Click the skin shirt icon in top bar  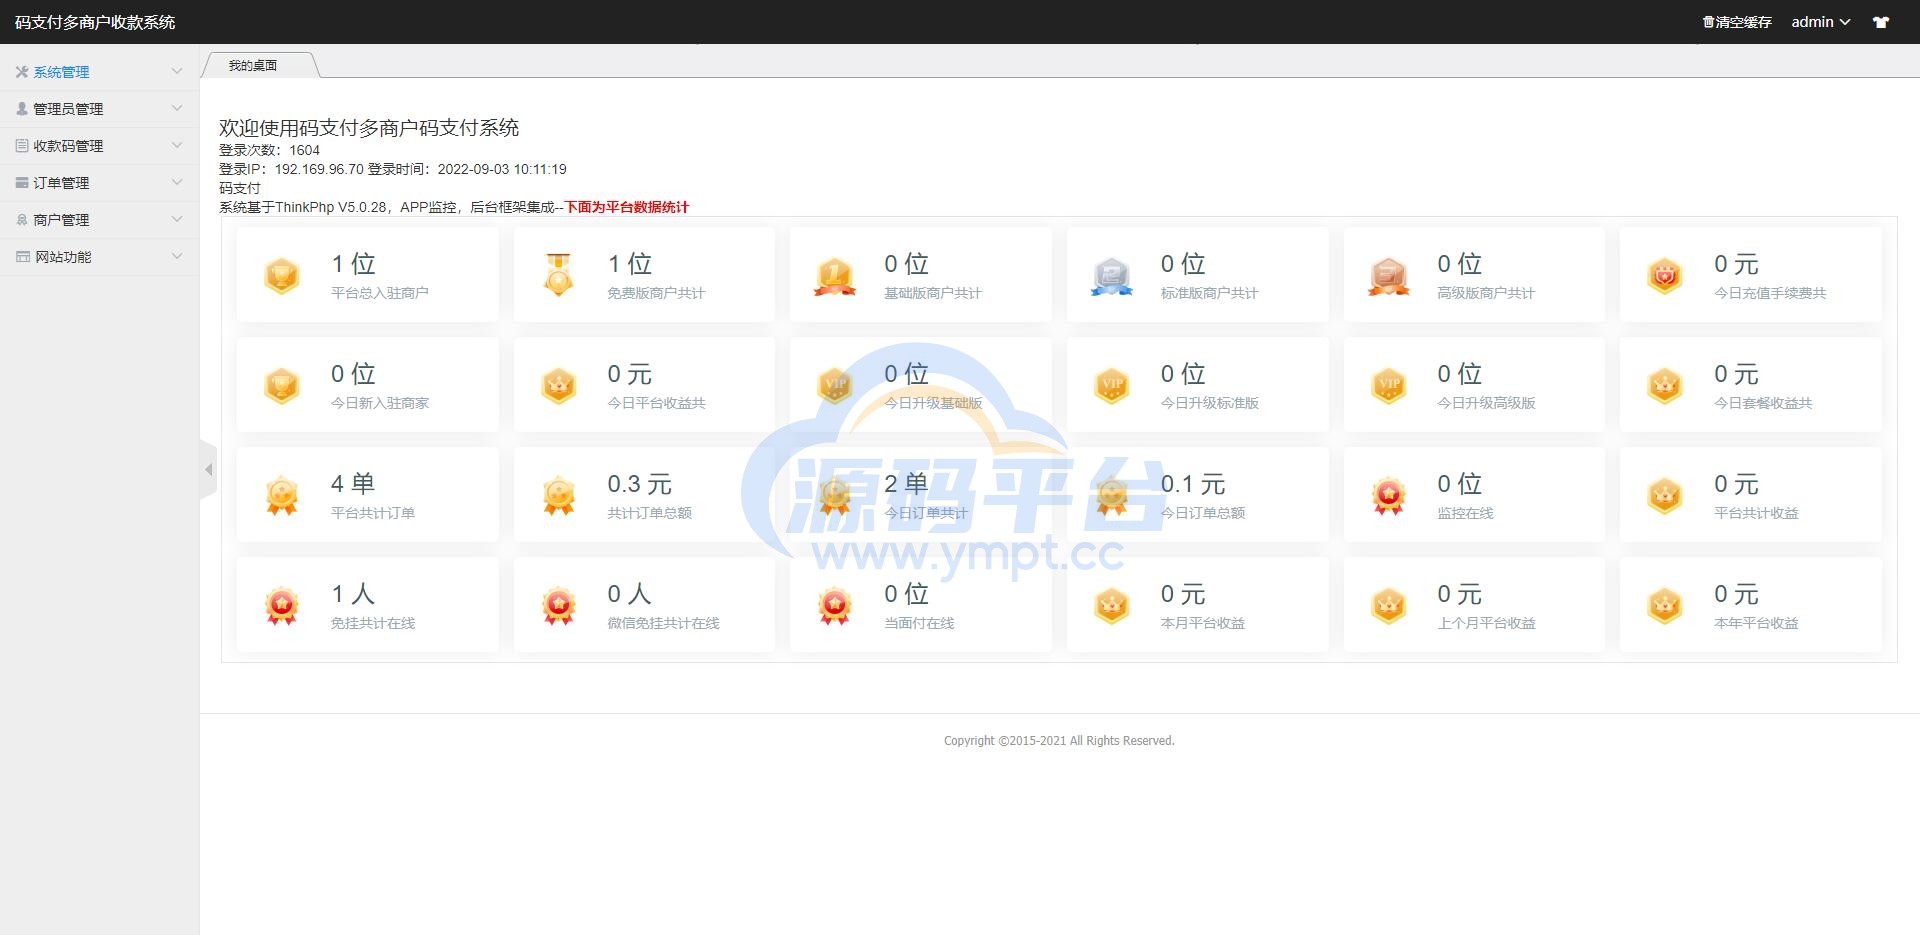(1881, 22)
